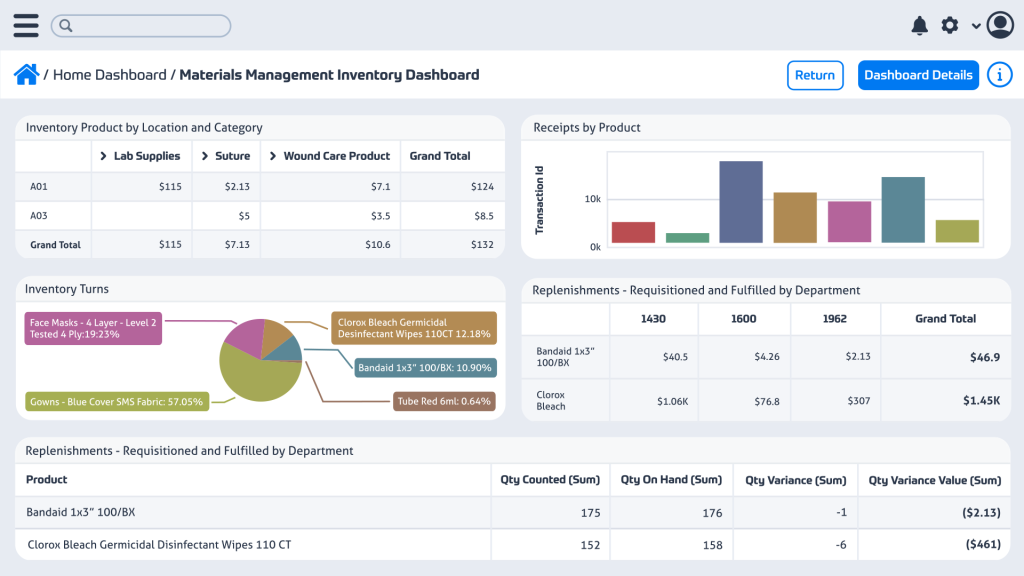Click Bandaid grand total $46.9
The width and height of the screenshot is (1024, 576).
click(x=985, y=357)
